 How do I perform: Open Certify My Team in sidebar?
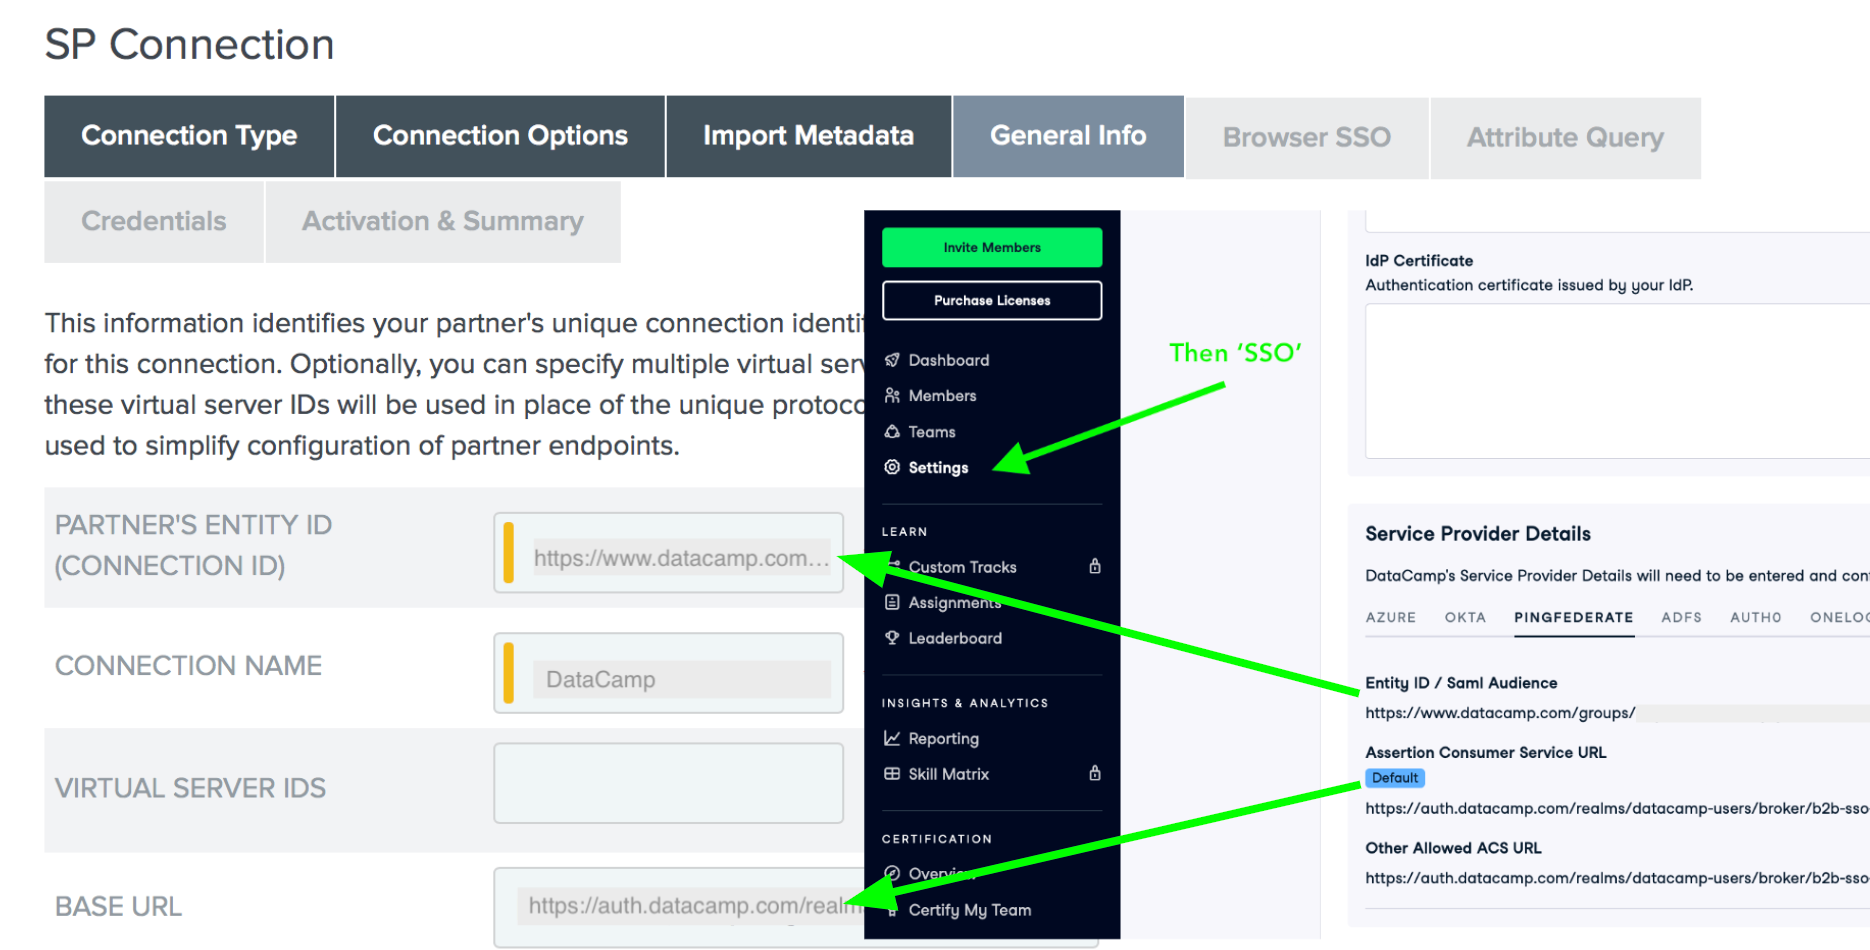[x=969, y=910]
